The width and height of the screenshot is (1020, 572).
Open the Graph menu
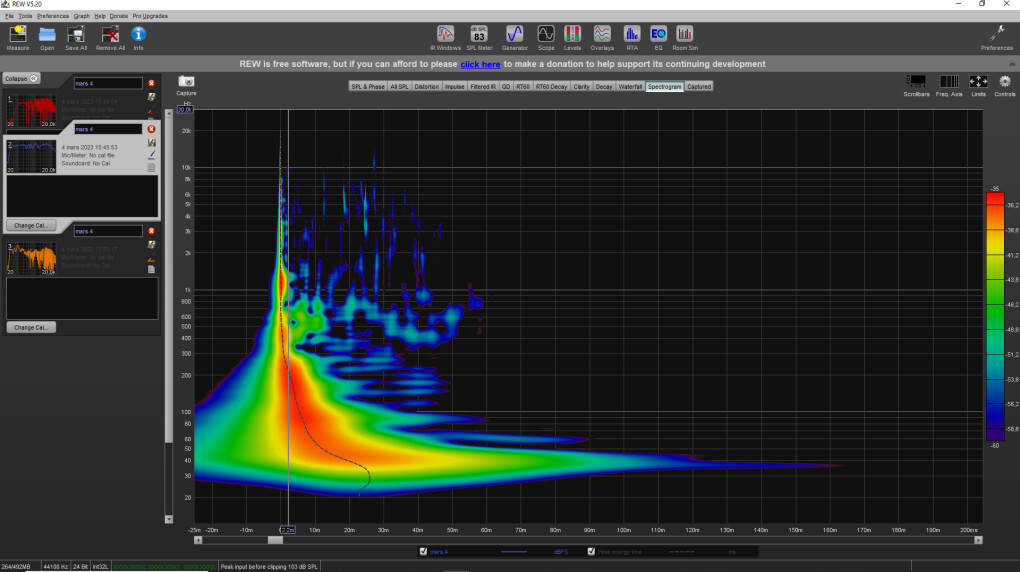81,16
